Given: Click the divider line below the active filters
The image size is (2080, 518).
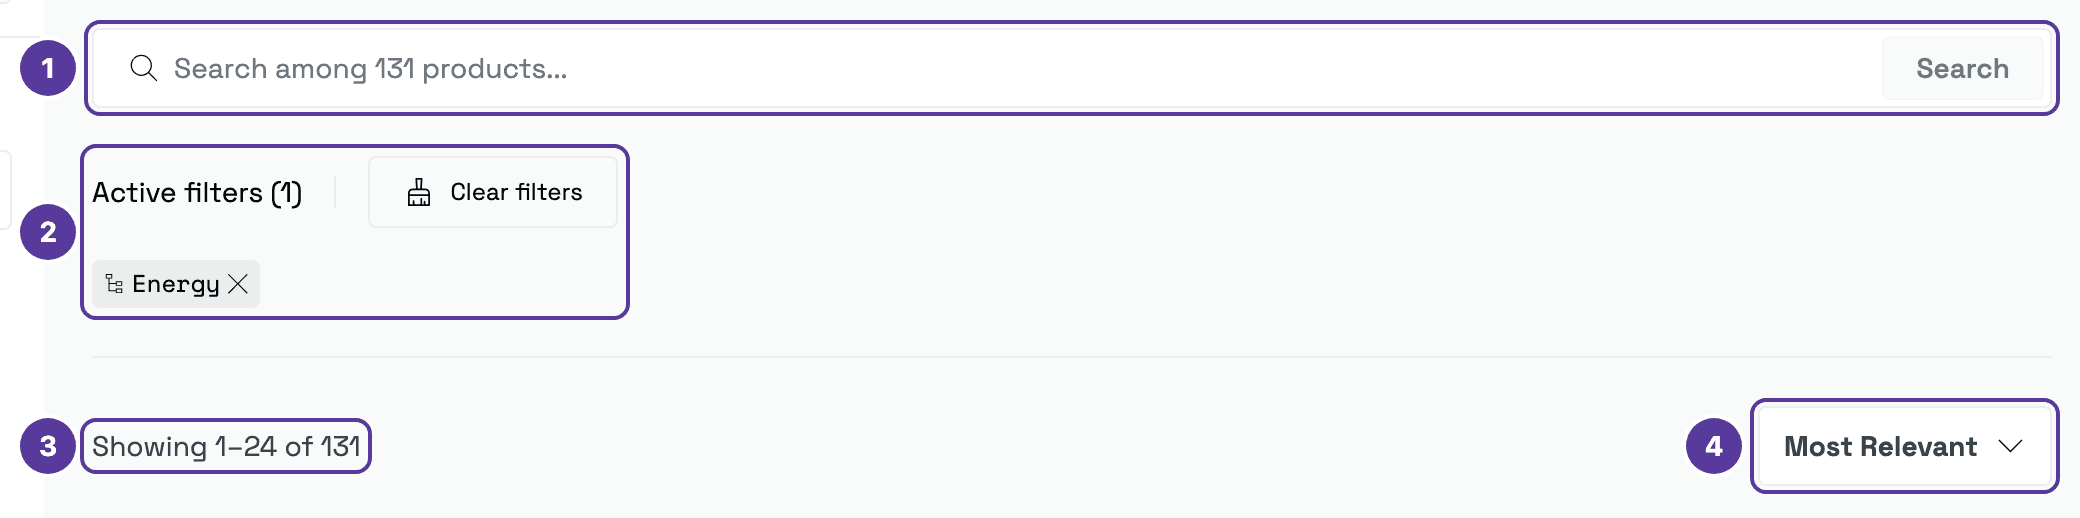Looking at the screenshot, I should [1072, 357].
